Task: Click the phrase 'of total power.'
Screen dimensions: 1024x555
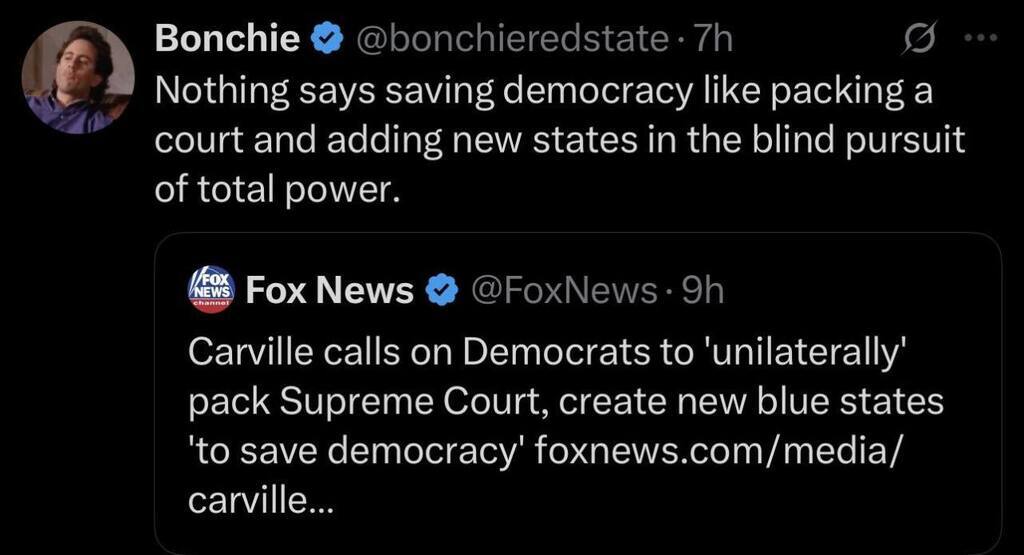Action: pos(276,188)
